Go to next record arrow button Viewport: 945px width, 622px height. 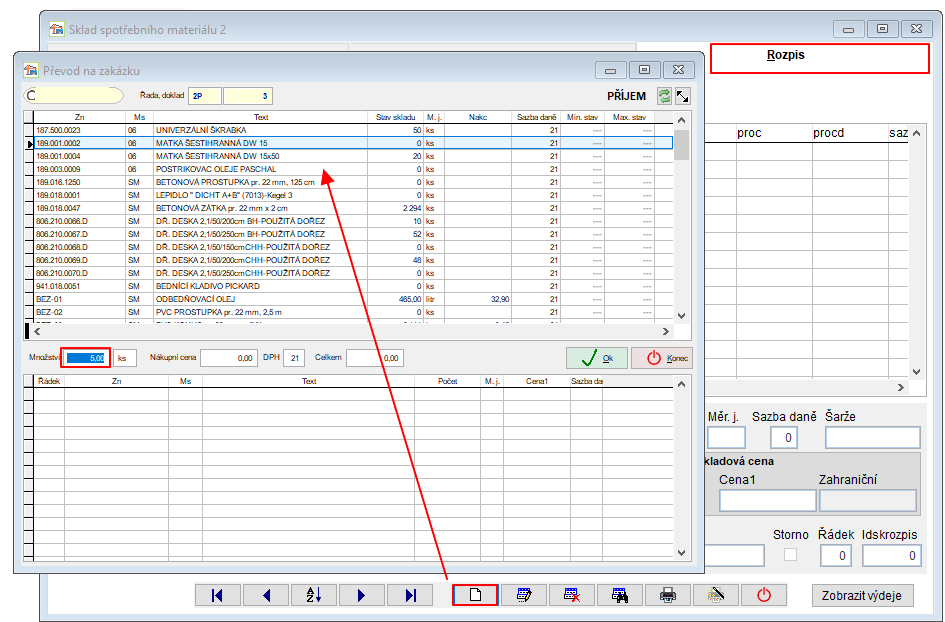point(362,595)
